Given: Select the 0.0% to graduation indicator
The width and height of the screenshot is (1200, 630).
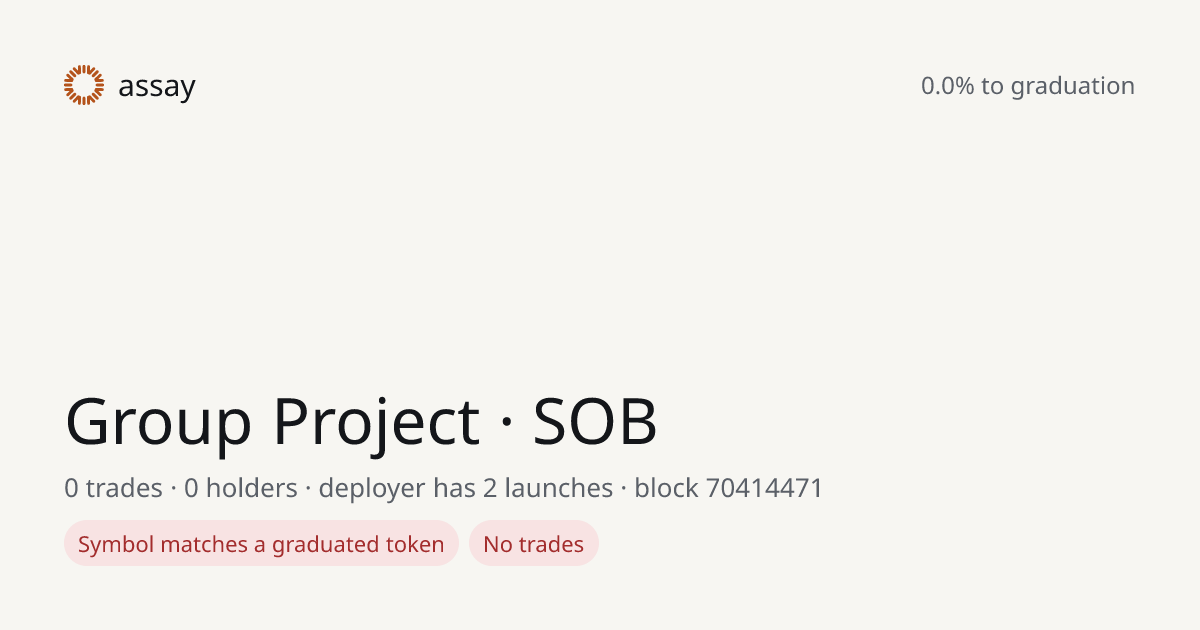Looking at the screenshot, I should (1028, 86).
